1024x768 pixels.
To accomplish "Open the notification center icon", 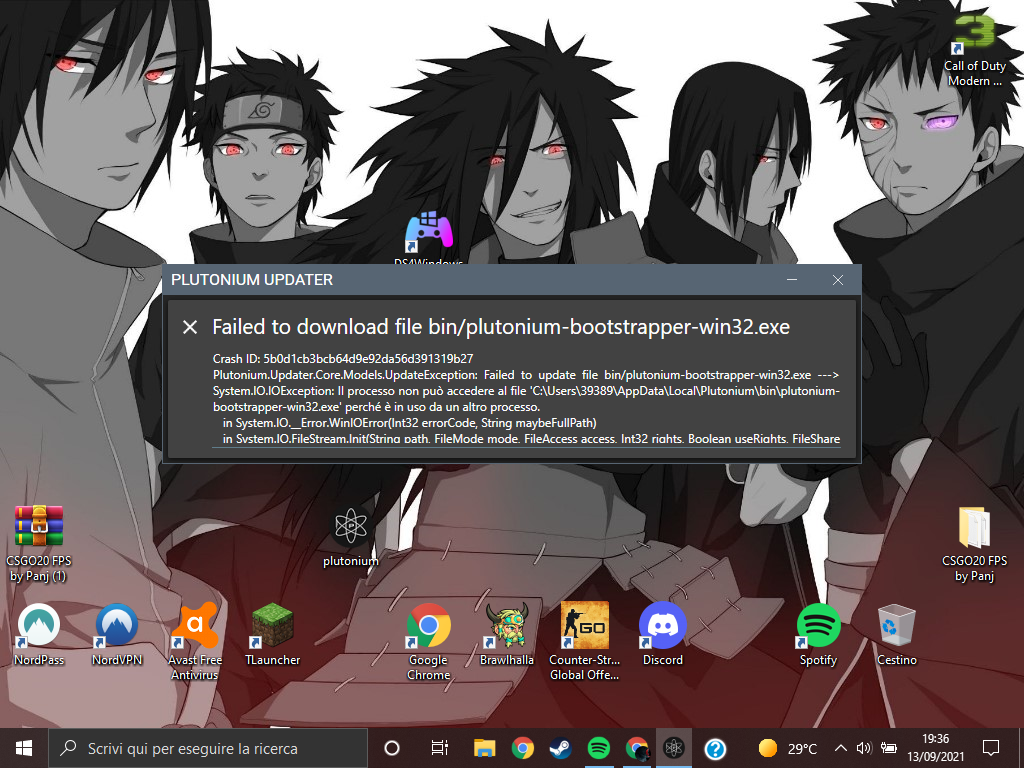I will click(991, 748).
